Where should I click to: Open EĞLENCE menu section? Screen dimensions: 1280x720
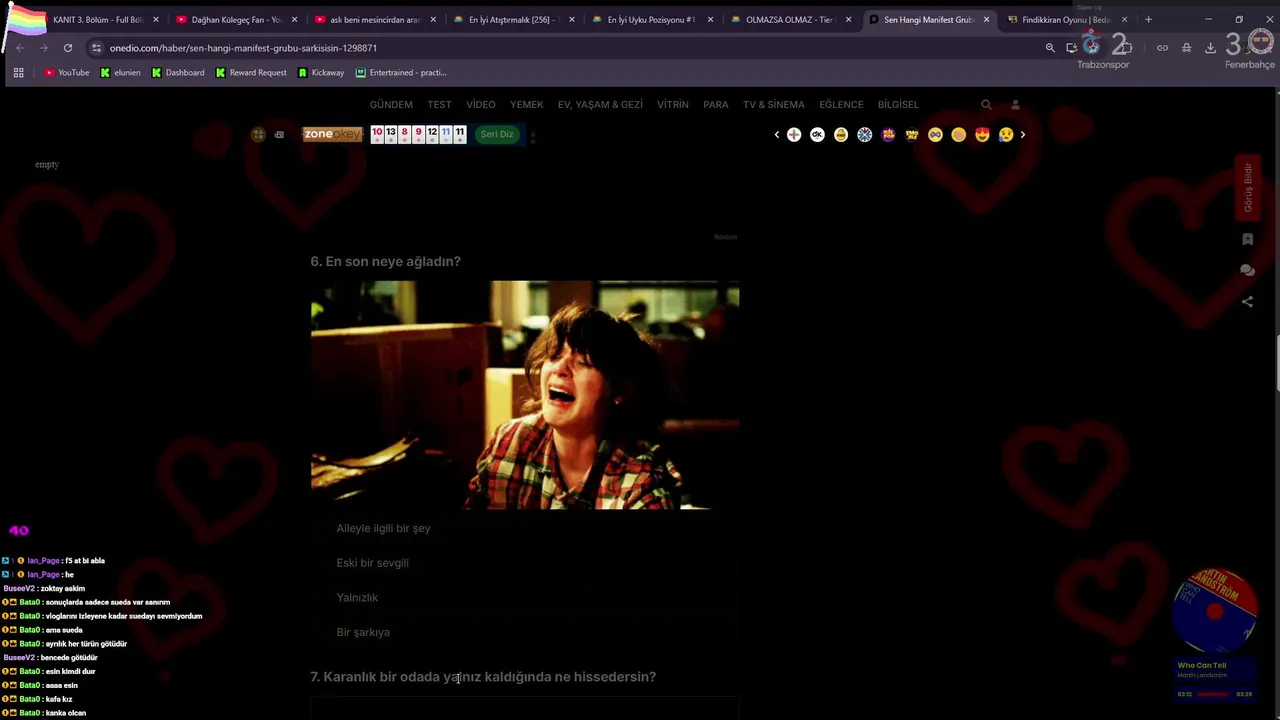point(841,104)
